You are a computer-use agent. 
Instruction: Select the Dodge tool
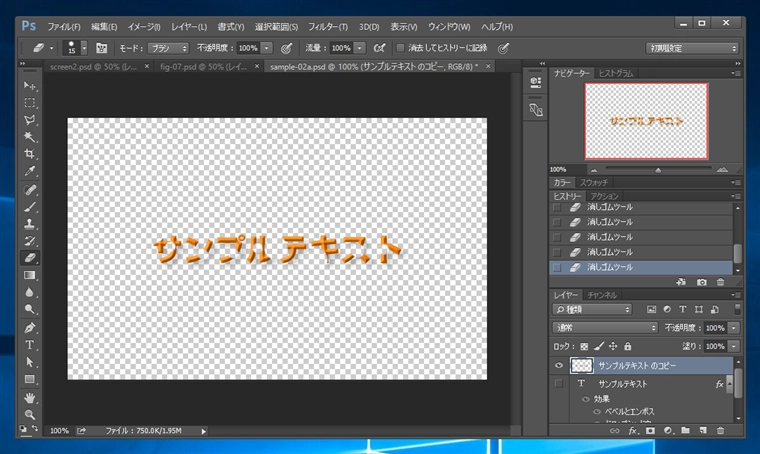tap(30, 309)
